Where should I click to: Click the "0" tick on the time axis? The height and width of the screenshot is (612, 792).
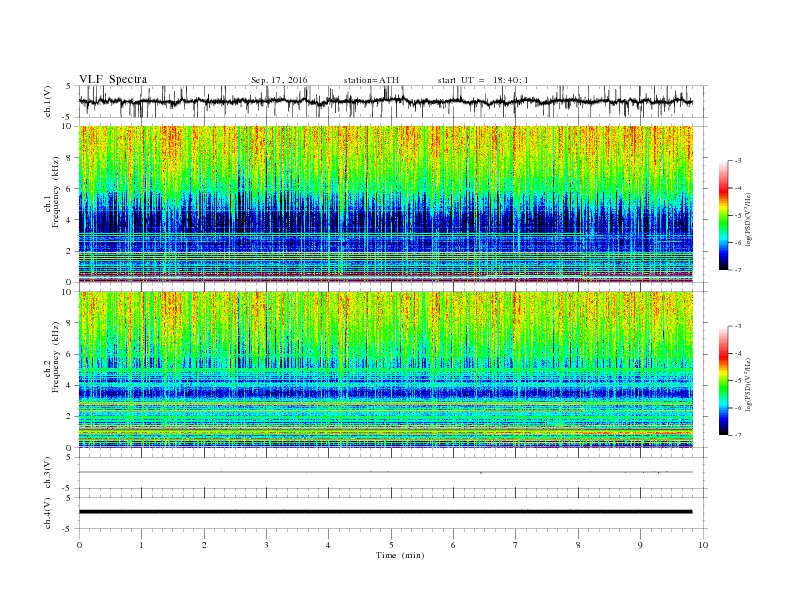point(79,545)
